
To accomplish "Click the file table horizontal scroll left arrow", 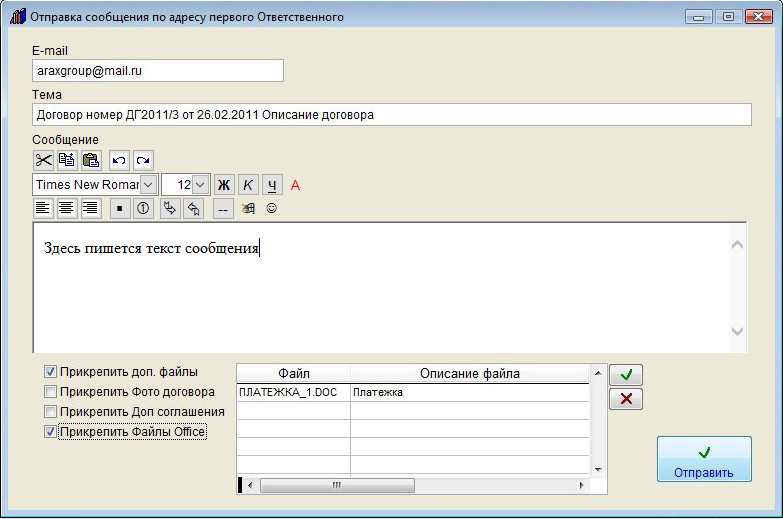I will pyautogui.click(x=251, y=485).
